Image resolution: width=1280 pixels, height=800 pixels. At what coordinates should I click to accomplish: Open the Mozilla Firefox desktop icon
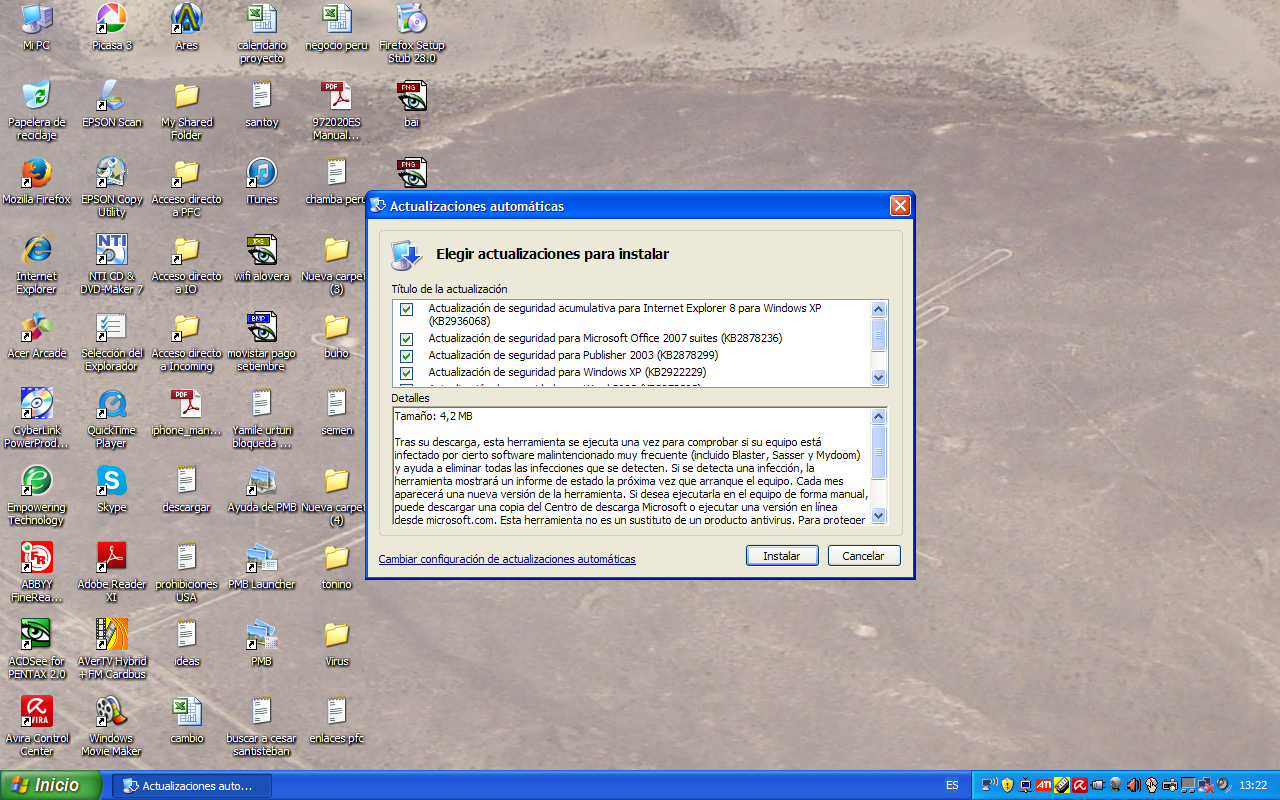pyautogui.click(x=36, y=173)
